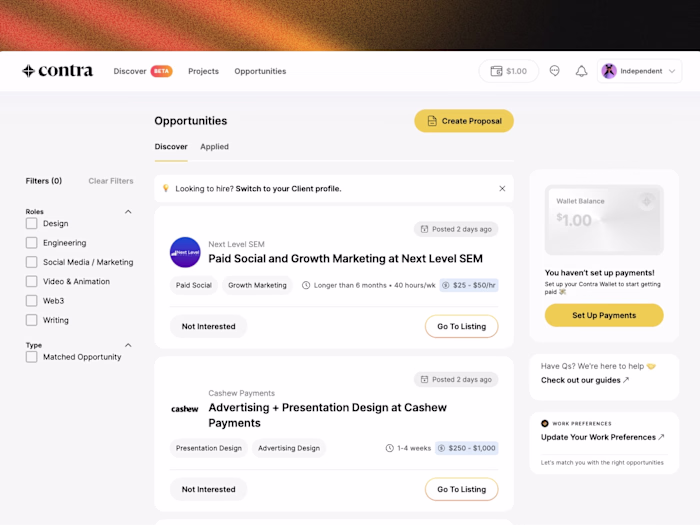This screenshot has width=700, height=525.
Task: Click the Wallet Balance card
Action: click(604, 220)
